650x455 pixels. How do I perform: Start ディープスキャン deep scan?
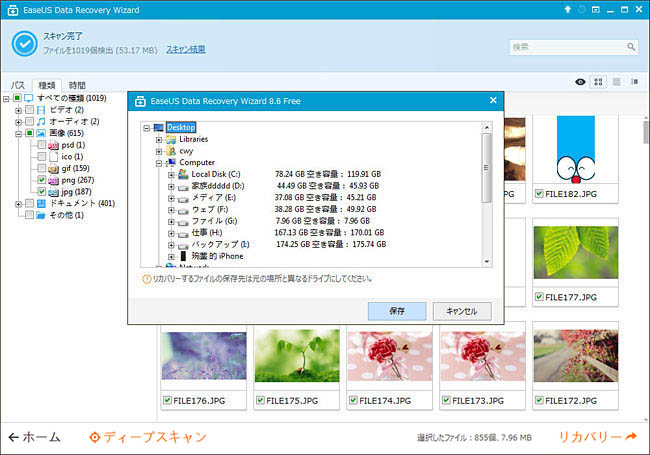pyautogui.click(x=148, y=437)
